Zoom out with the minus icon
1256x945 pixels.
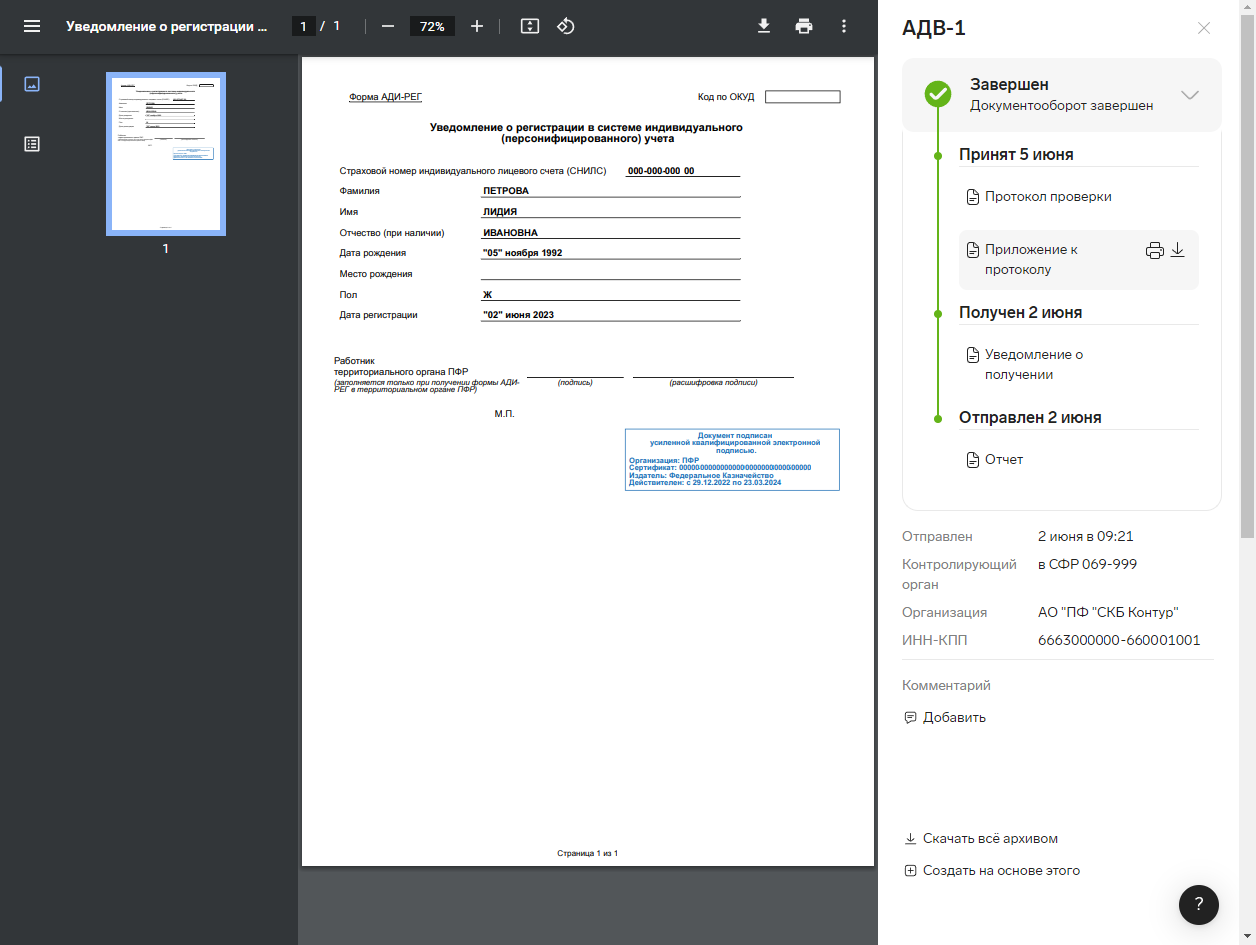click(x=388, y=26)
